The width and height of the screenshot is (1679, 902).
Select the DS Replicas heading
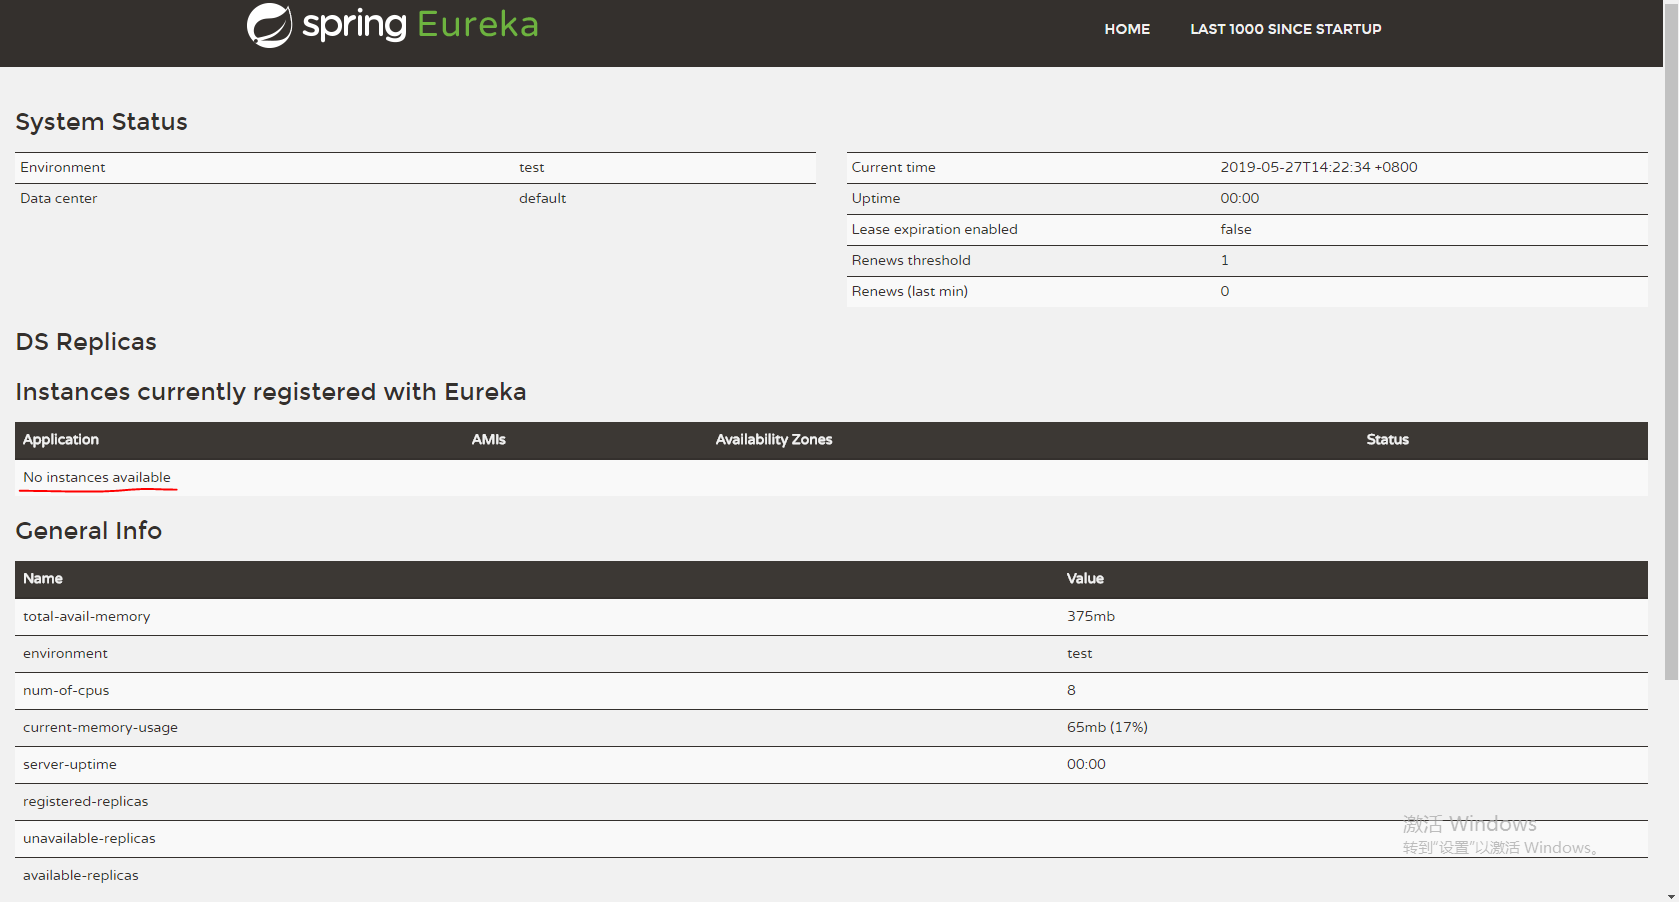[x=86, y=342]
